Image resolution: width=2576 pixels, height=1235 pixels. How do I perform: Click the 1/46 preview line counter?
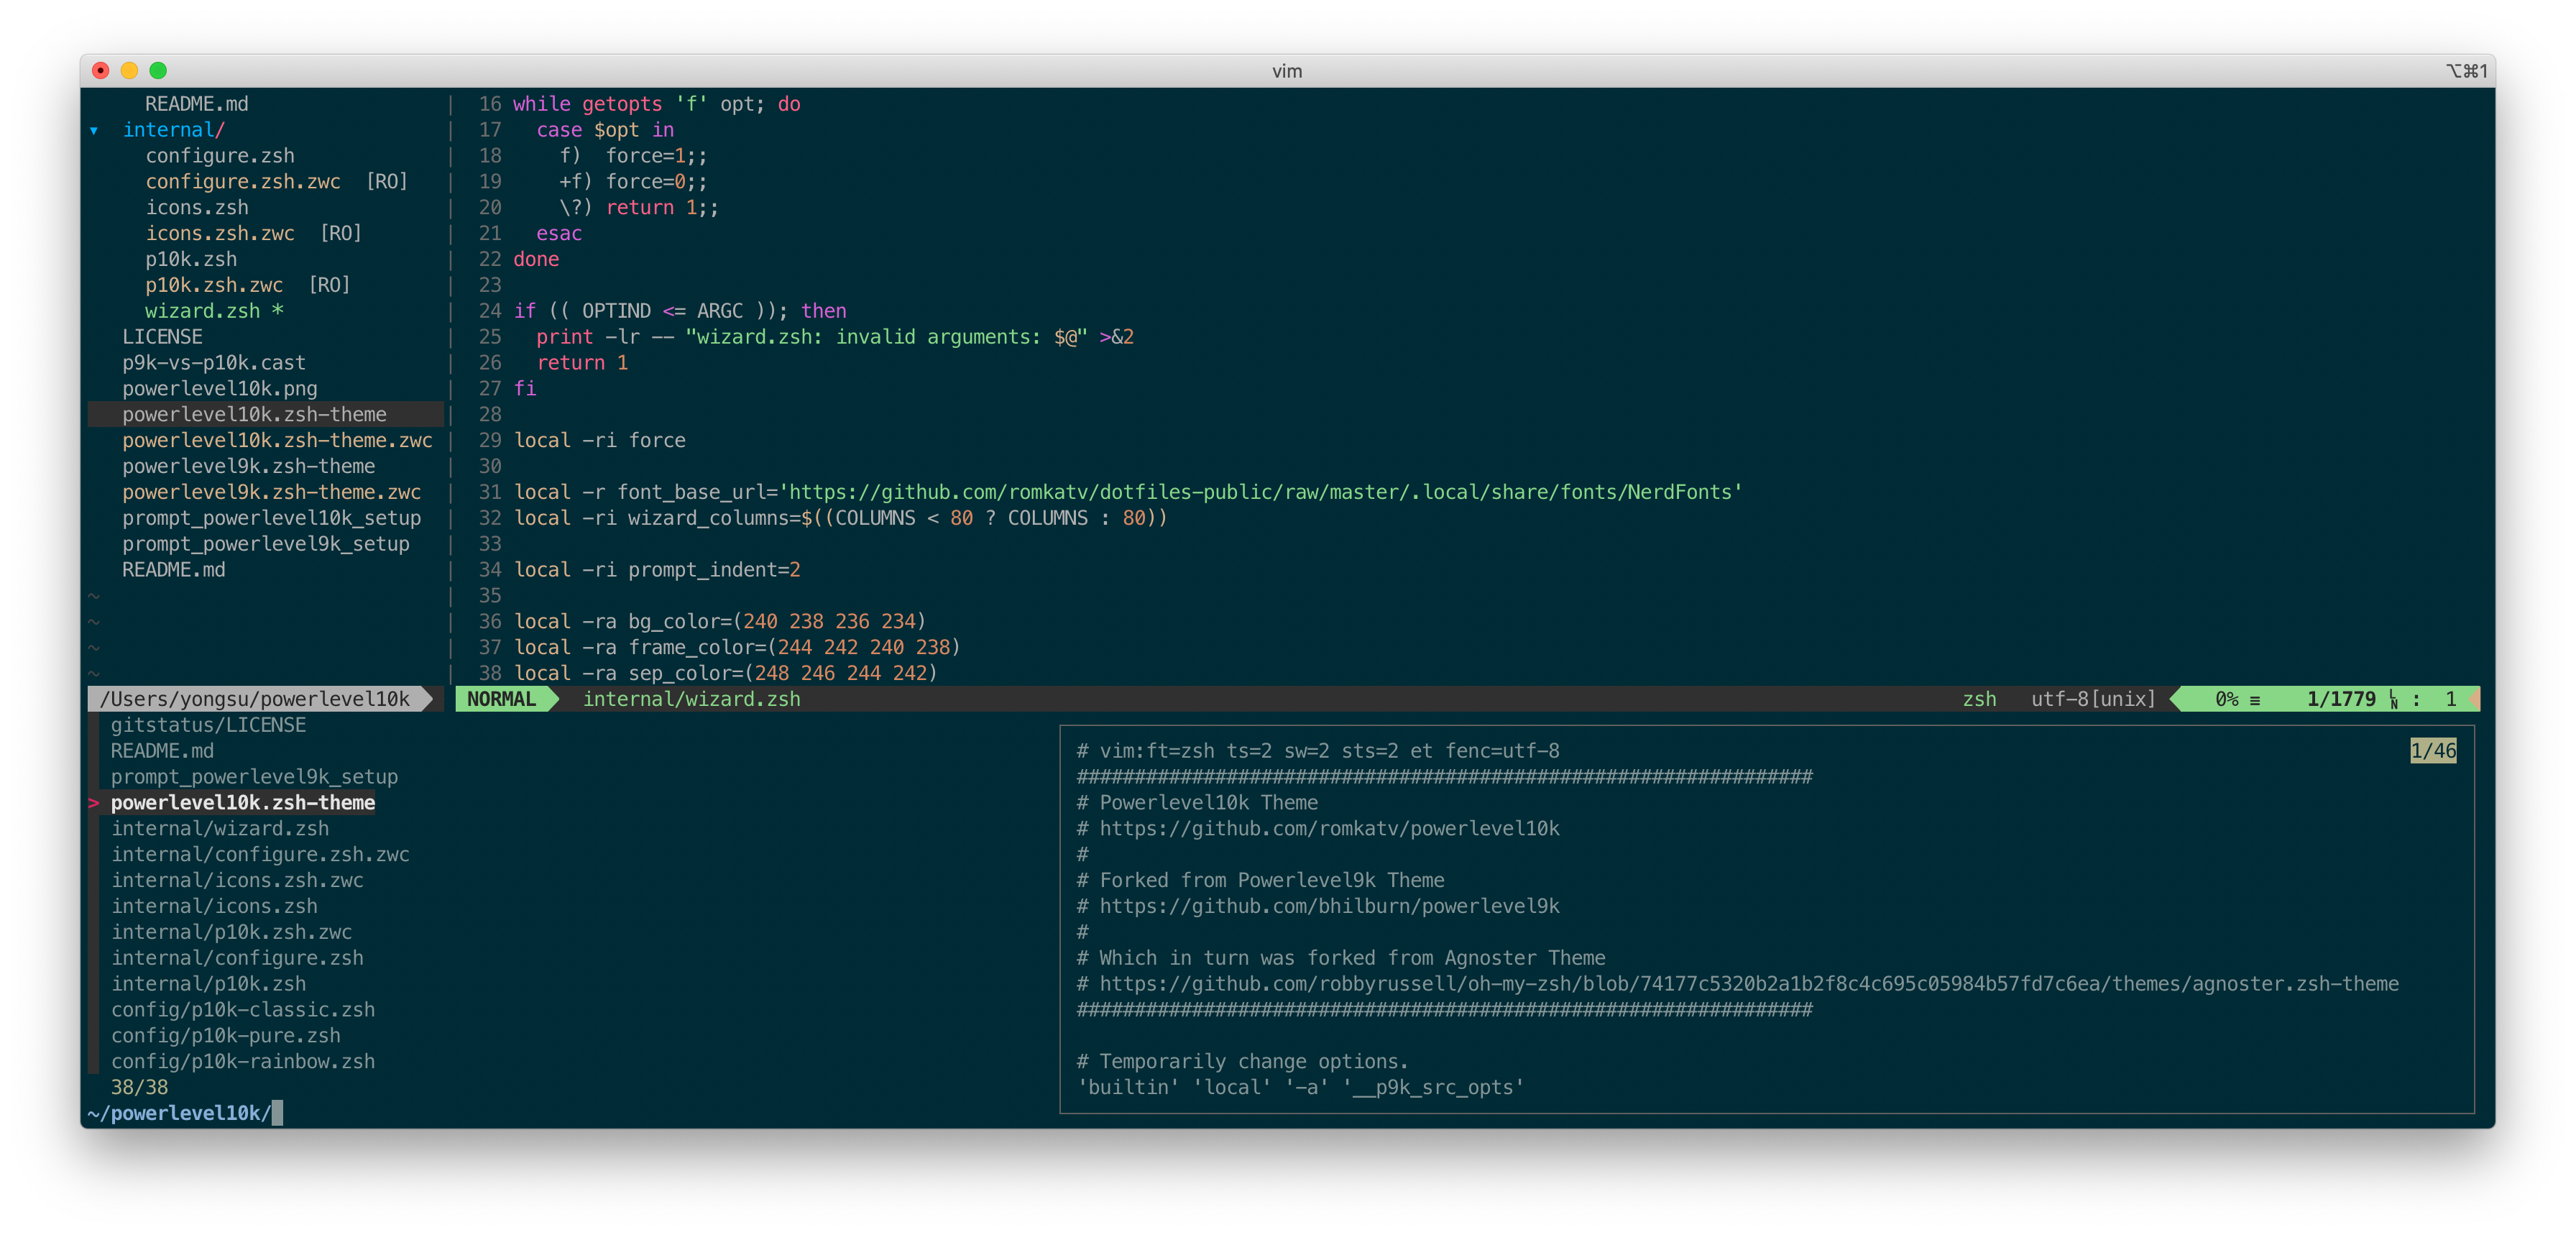point(2432,751)
